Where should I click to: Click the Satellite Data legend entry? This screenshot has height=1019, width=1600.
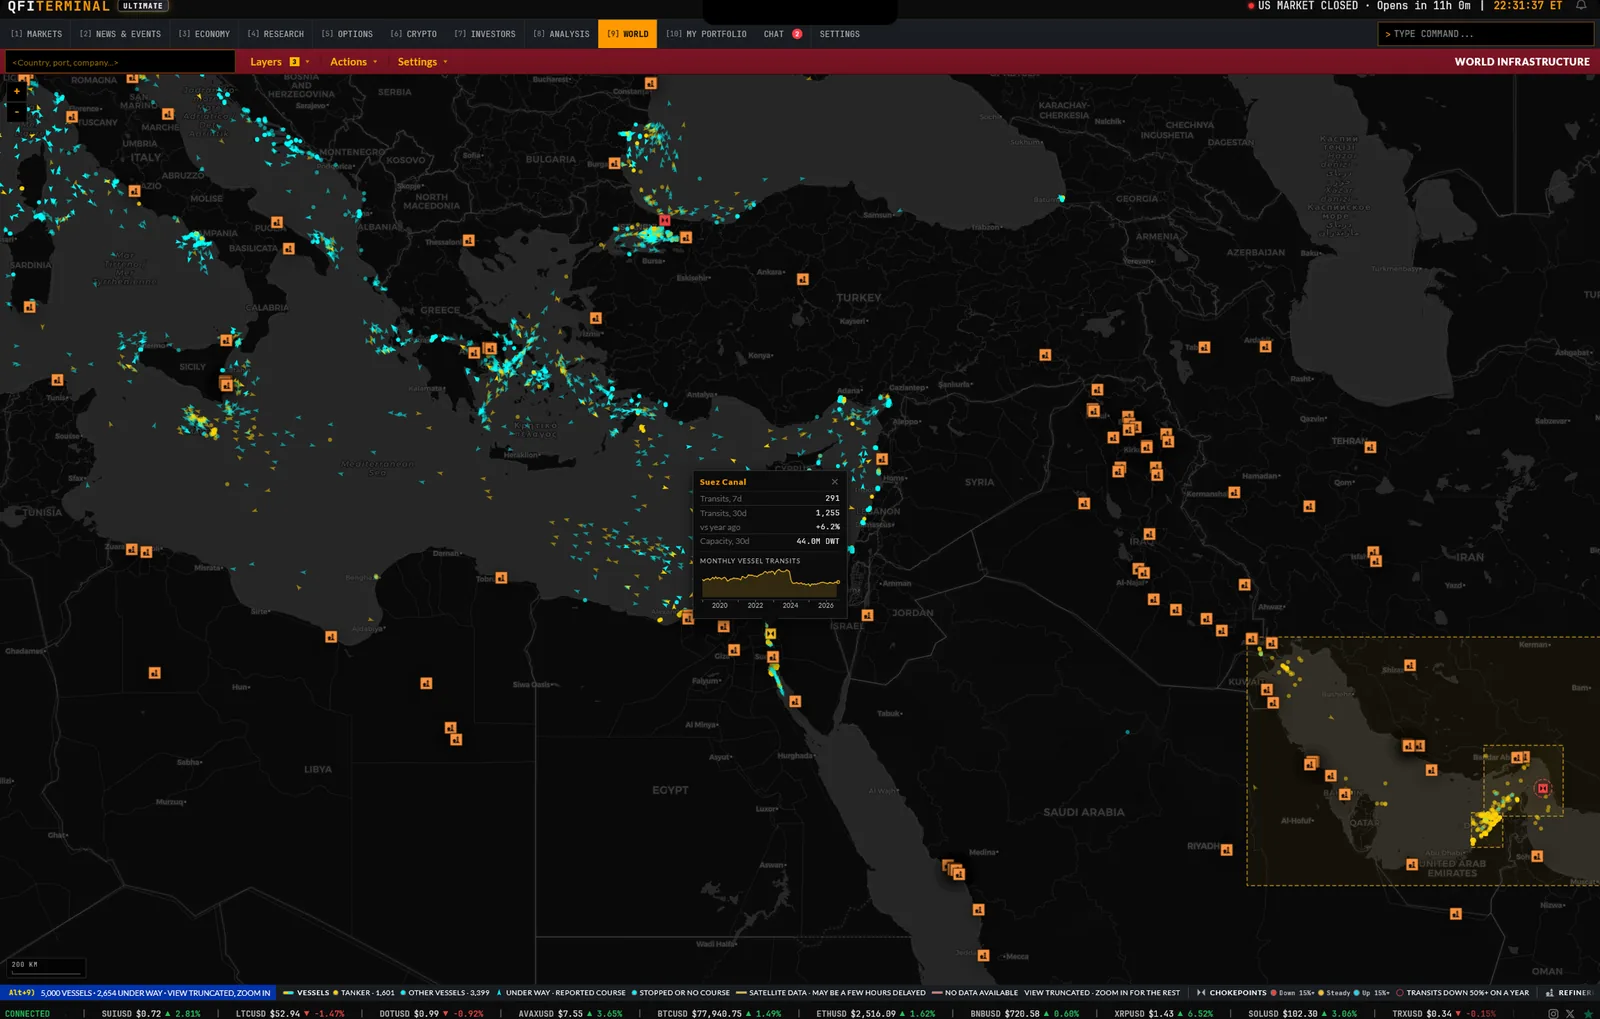coord(831,993)
